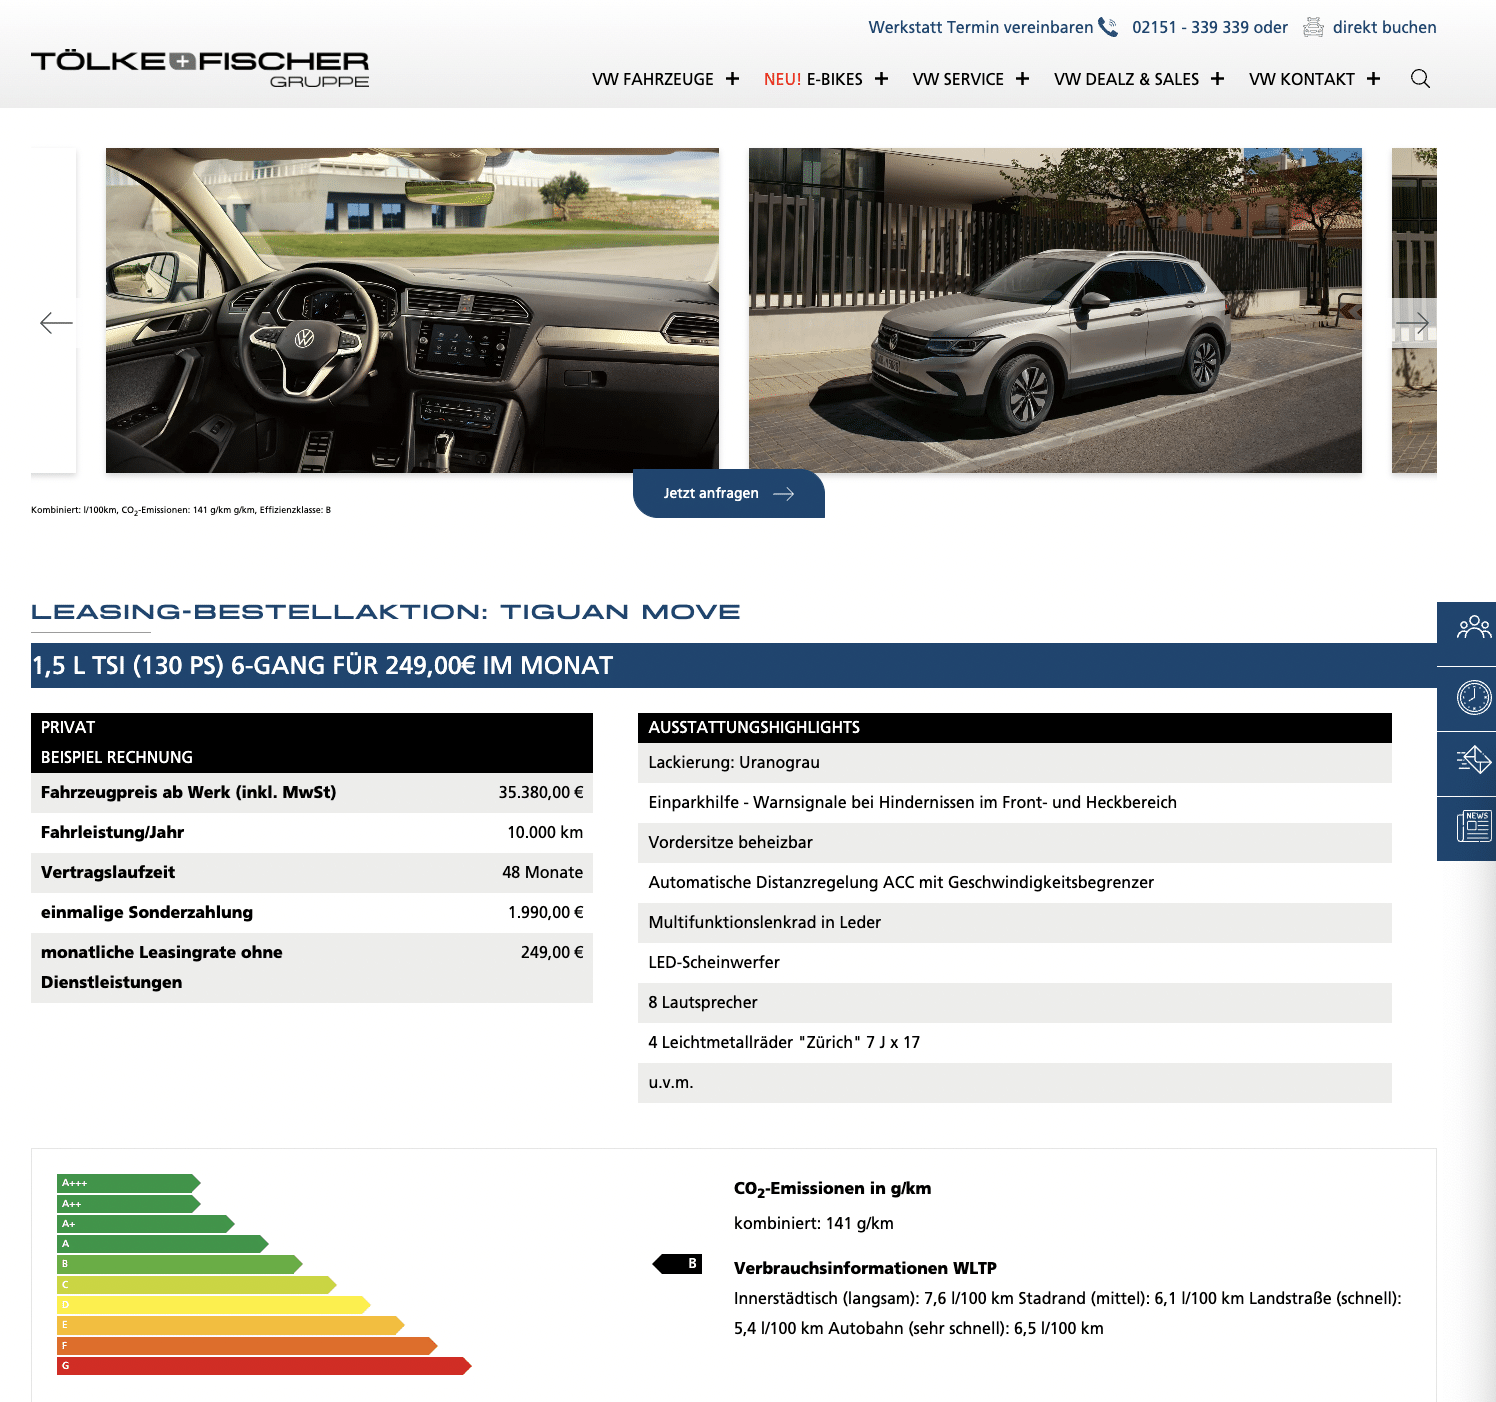Click Leasing-Bestellaktion: Tiguan Move heading
The image size is (1496, 1402).
386,612
